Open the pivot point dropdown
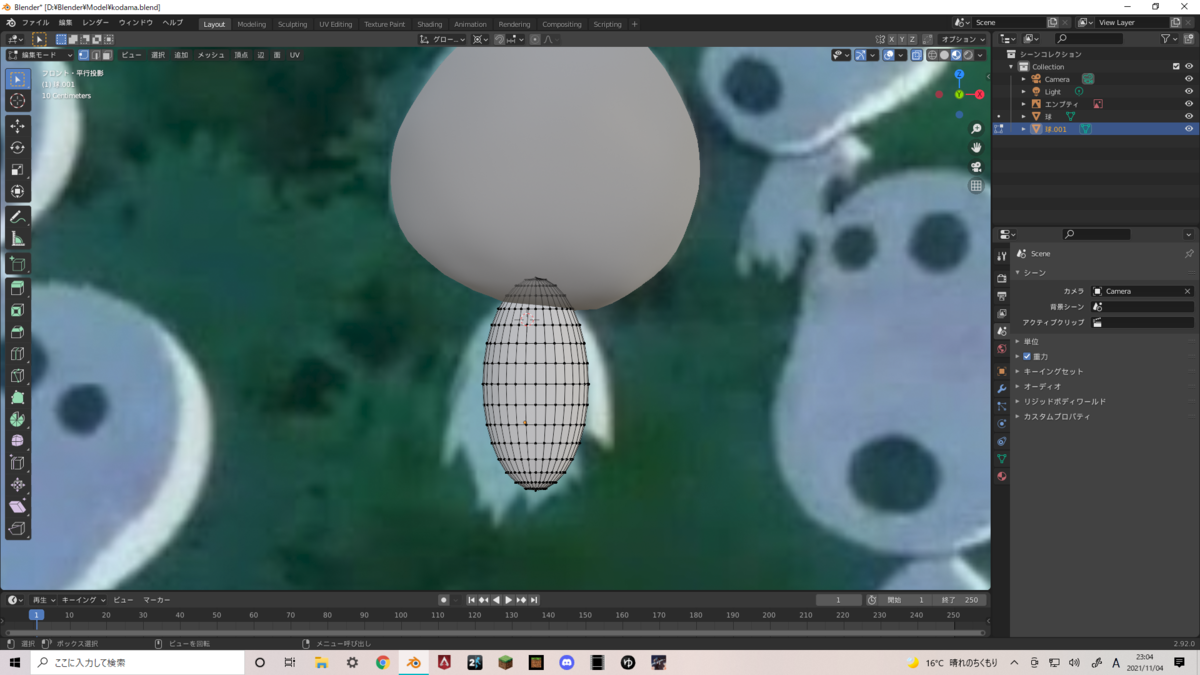The image size is (1200, 675). [481, 39]
